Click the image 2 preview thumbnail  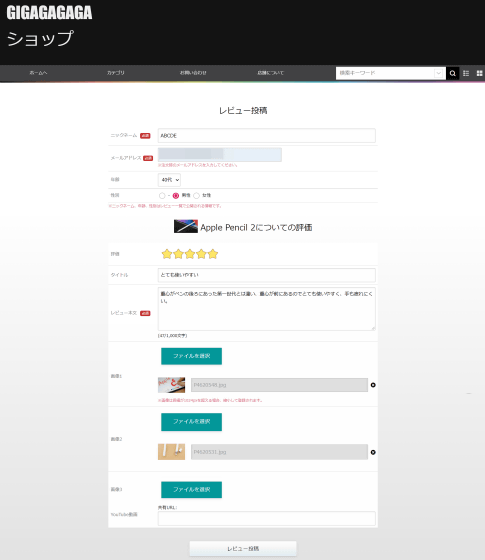coord(171,452)
